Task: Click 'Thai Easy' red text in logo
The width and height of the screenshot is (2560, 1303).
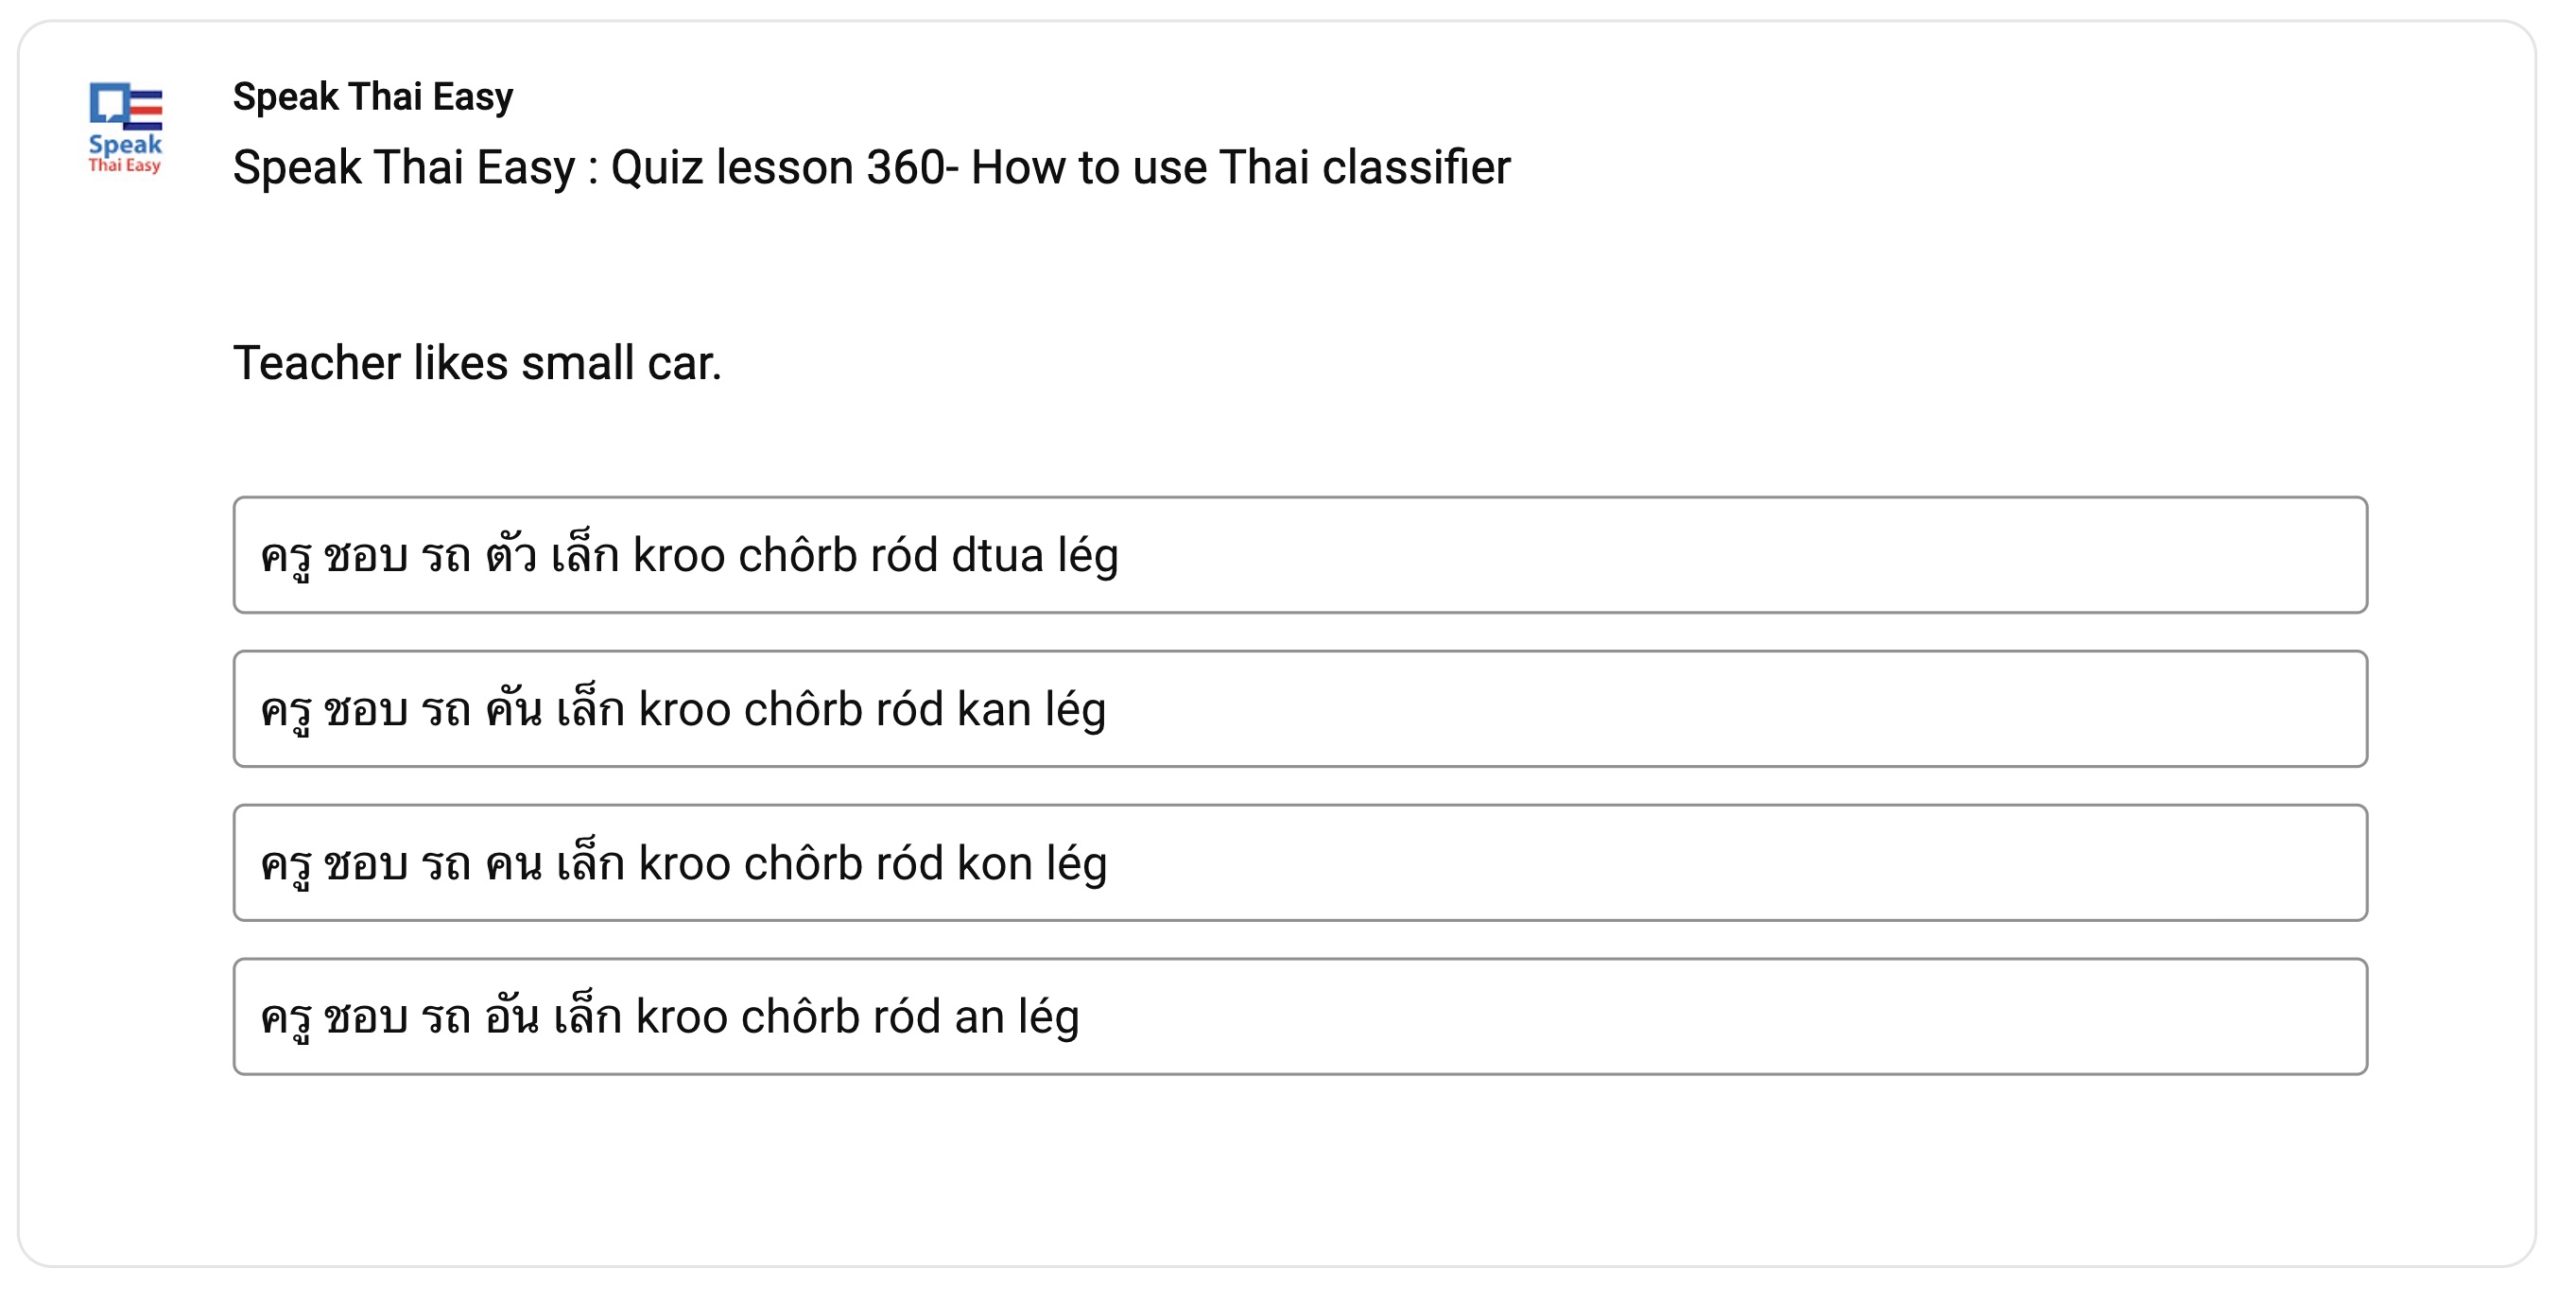Action: [x=125, y=166]
